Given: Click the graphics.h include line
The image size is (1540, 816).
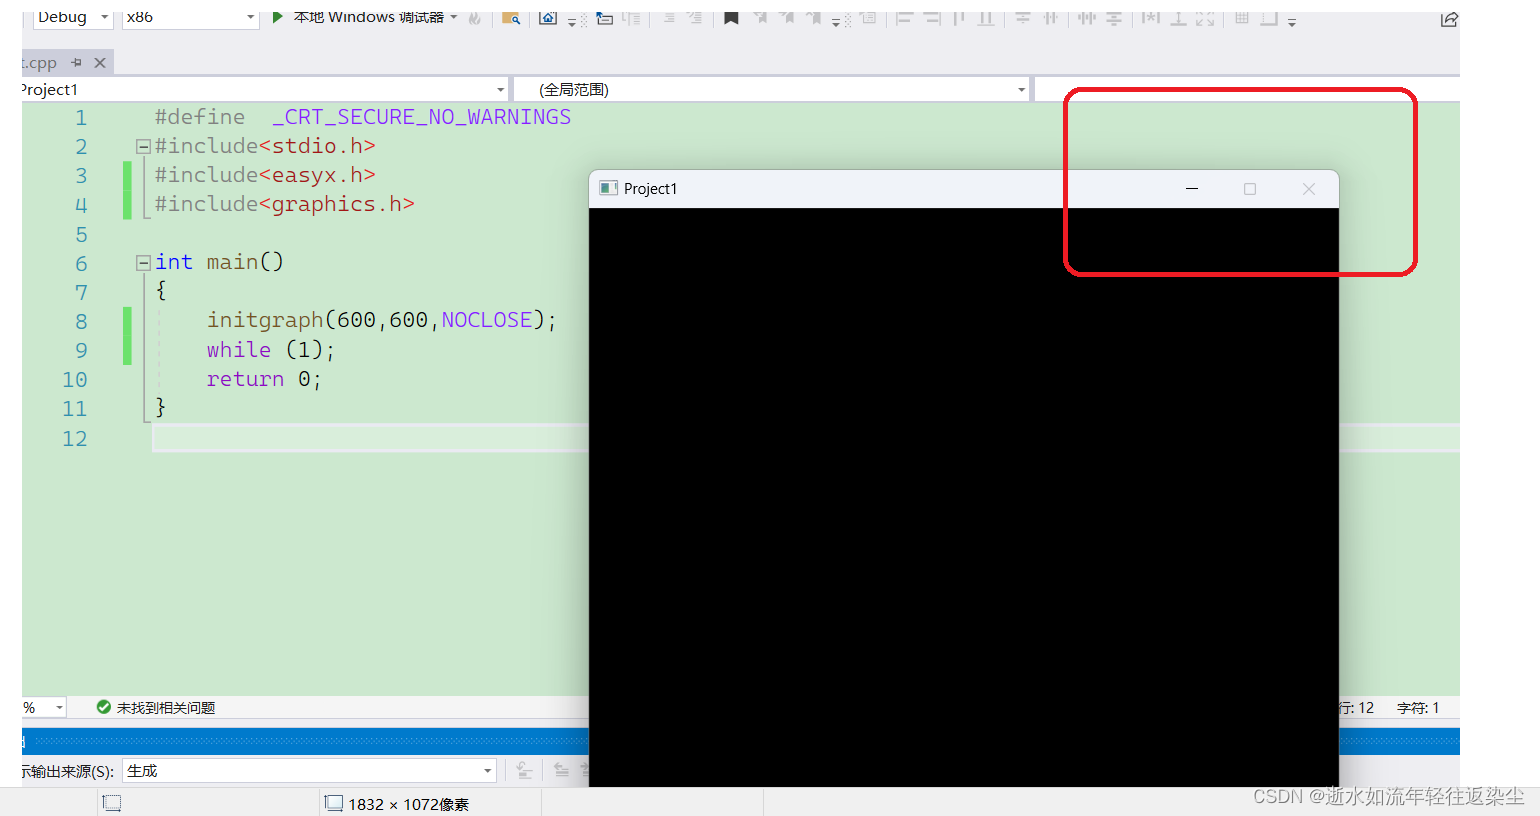Looking at the screenshot, I should pyautogui.click(x=284, y=204).
